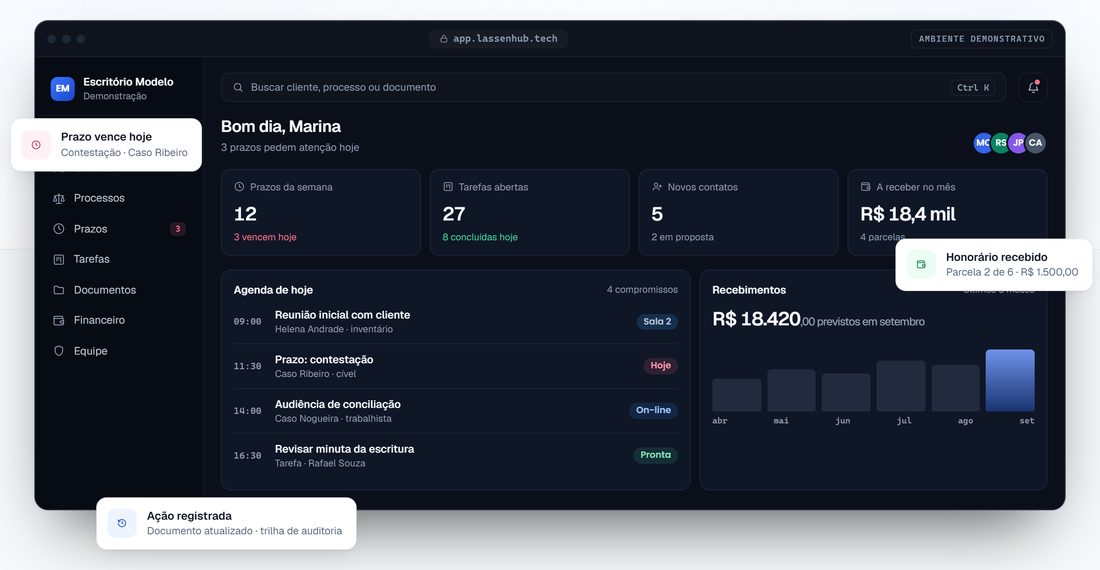Click 'Honorário recebido' notification title
The image size is (1100, 570).
pos(996,257)
